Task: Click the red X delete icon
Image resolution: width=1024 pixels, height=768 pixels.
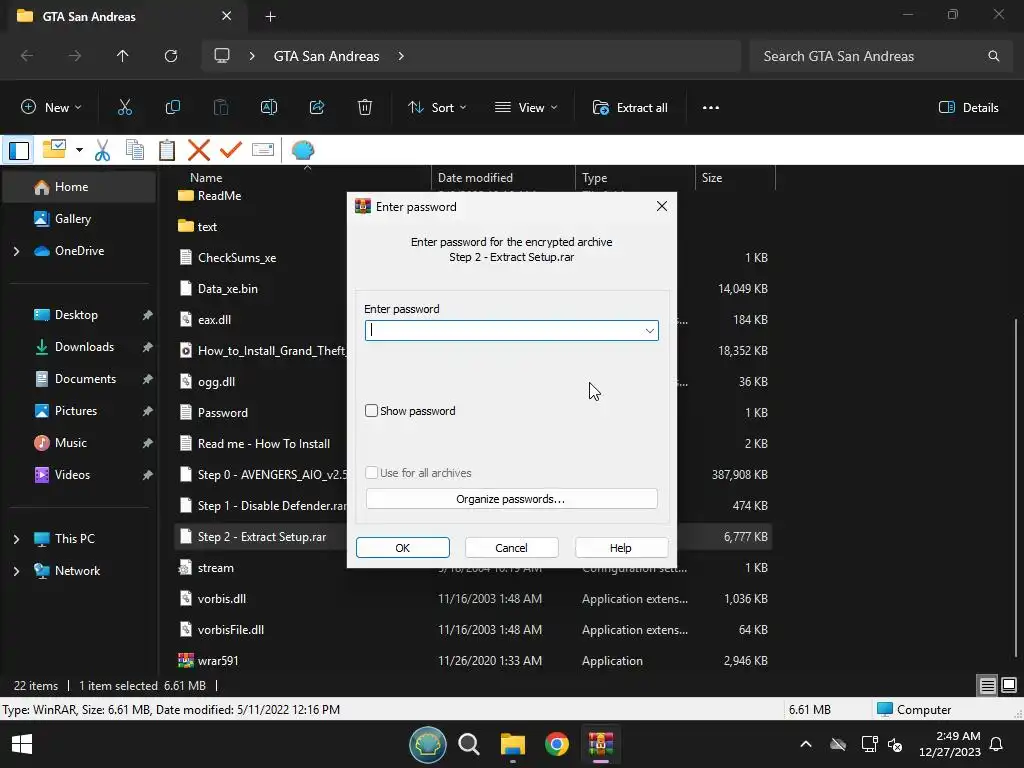Action: pyautogui.click(x=199, y=150)
